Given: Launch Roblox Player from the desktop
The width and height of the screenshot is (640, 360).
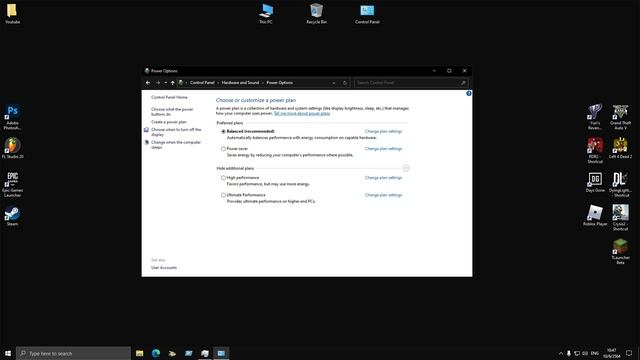Looking at the screenshot, I should coord(595,216).
